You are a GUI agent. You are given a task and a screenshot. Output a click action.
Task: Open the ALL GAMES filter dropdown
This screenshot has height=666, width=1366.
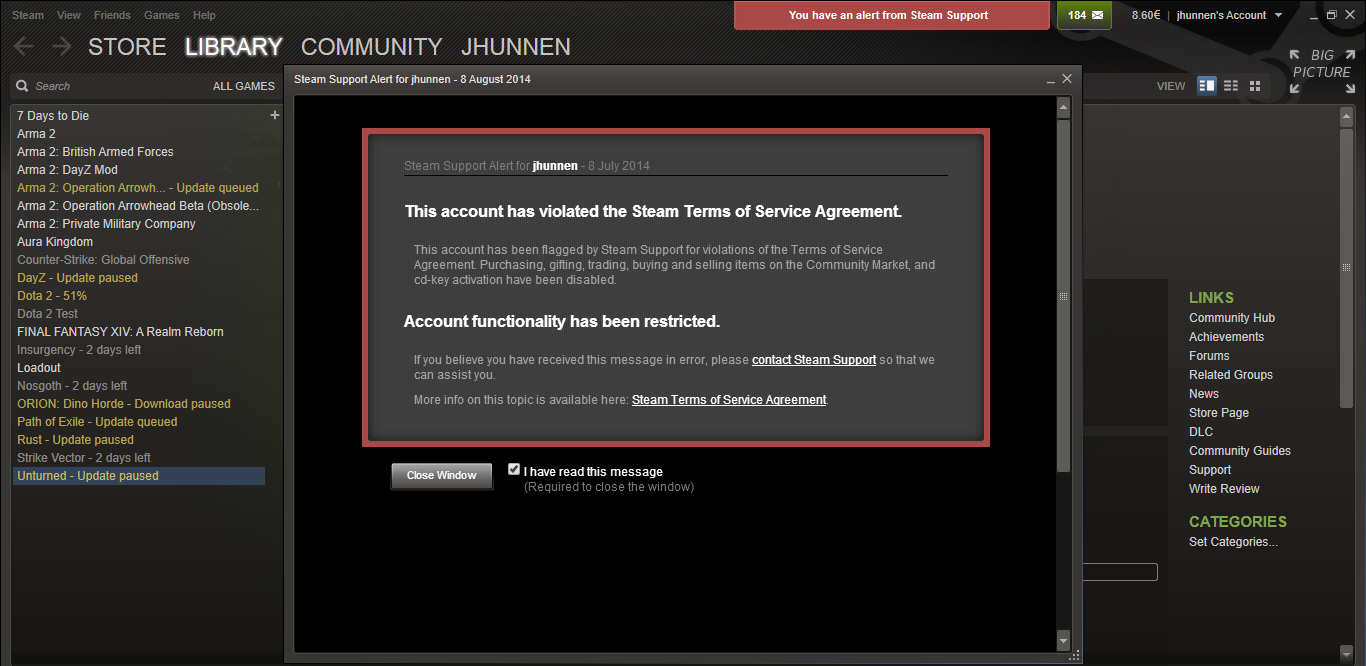point(243,86)
